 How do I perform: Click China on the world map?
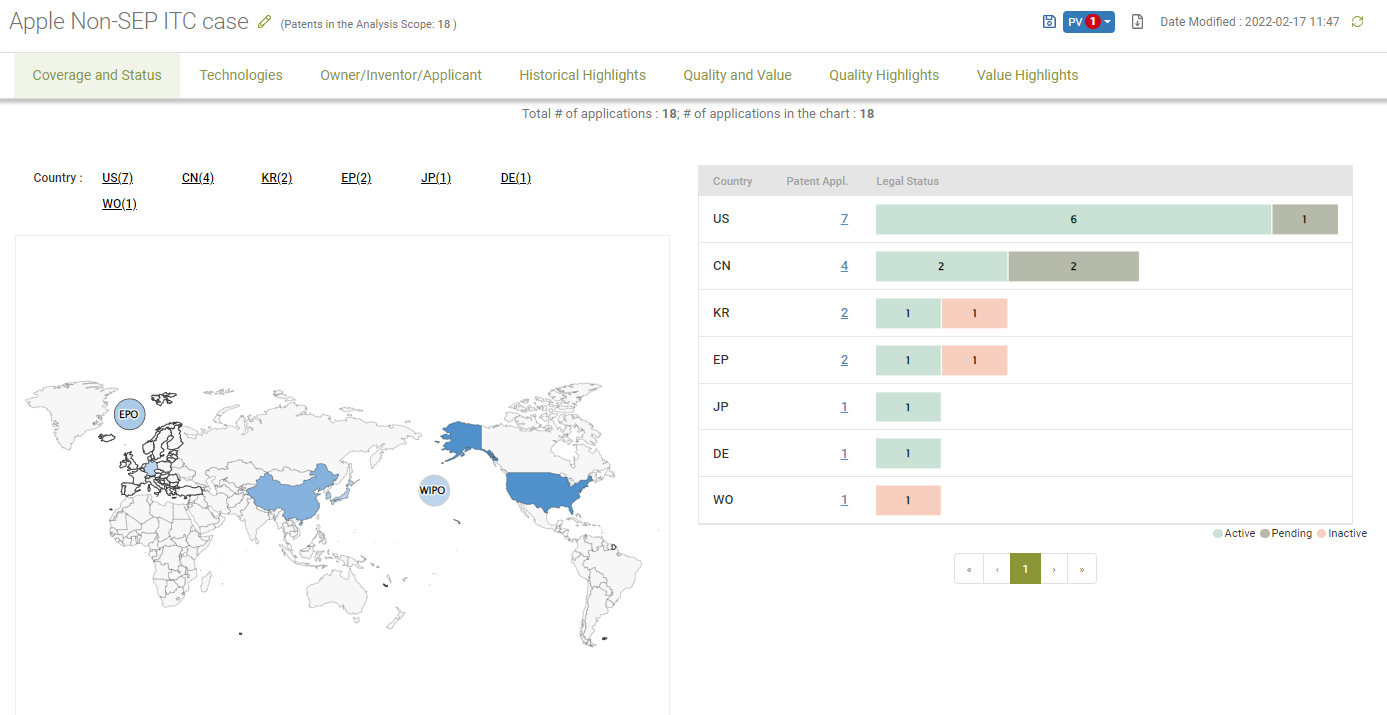pos(290,492)
